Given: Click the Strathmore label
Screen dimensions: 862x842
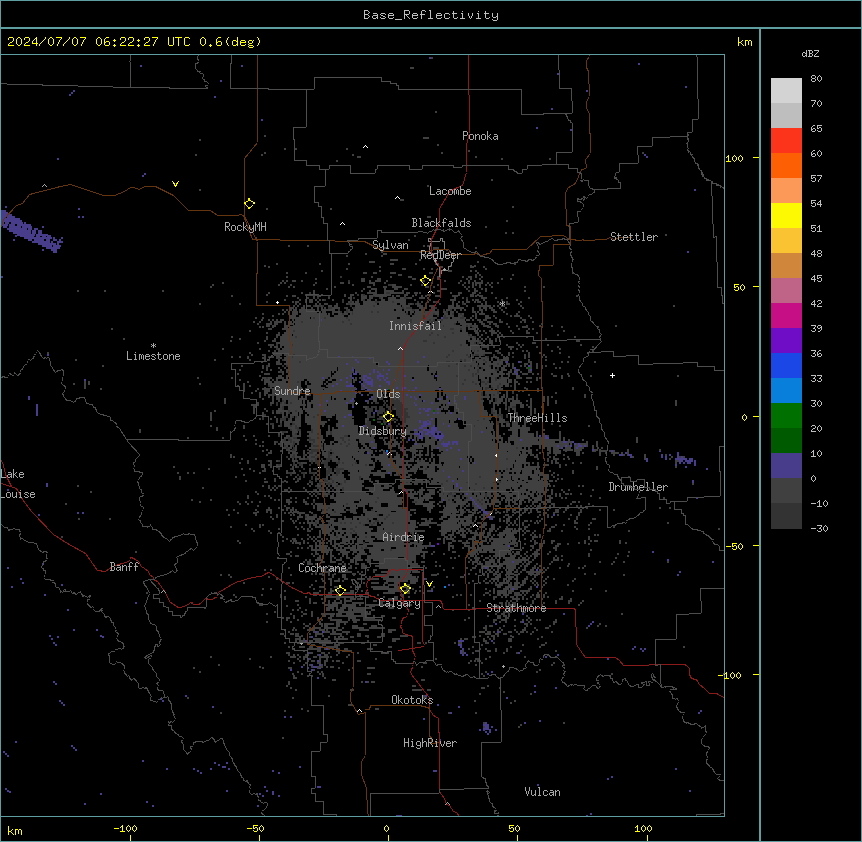Looking at the screenshot, I should tap(516, 608).
